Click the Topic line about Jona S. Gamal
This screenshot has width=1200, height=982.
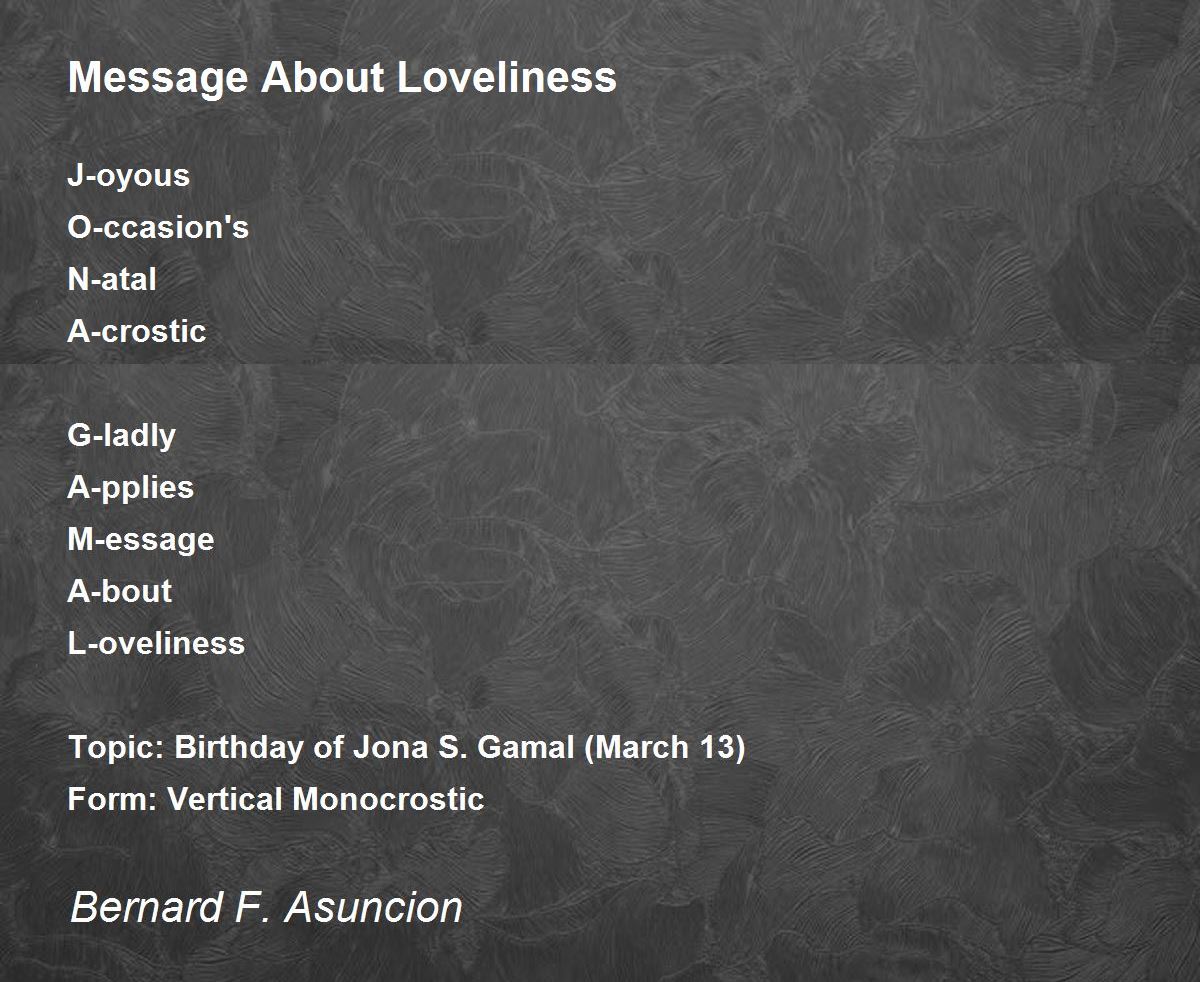tap(406, 748)
